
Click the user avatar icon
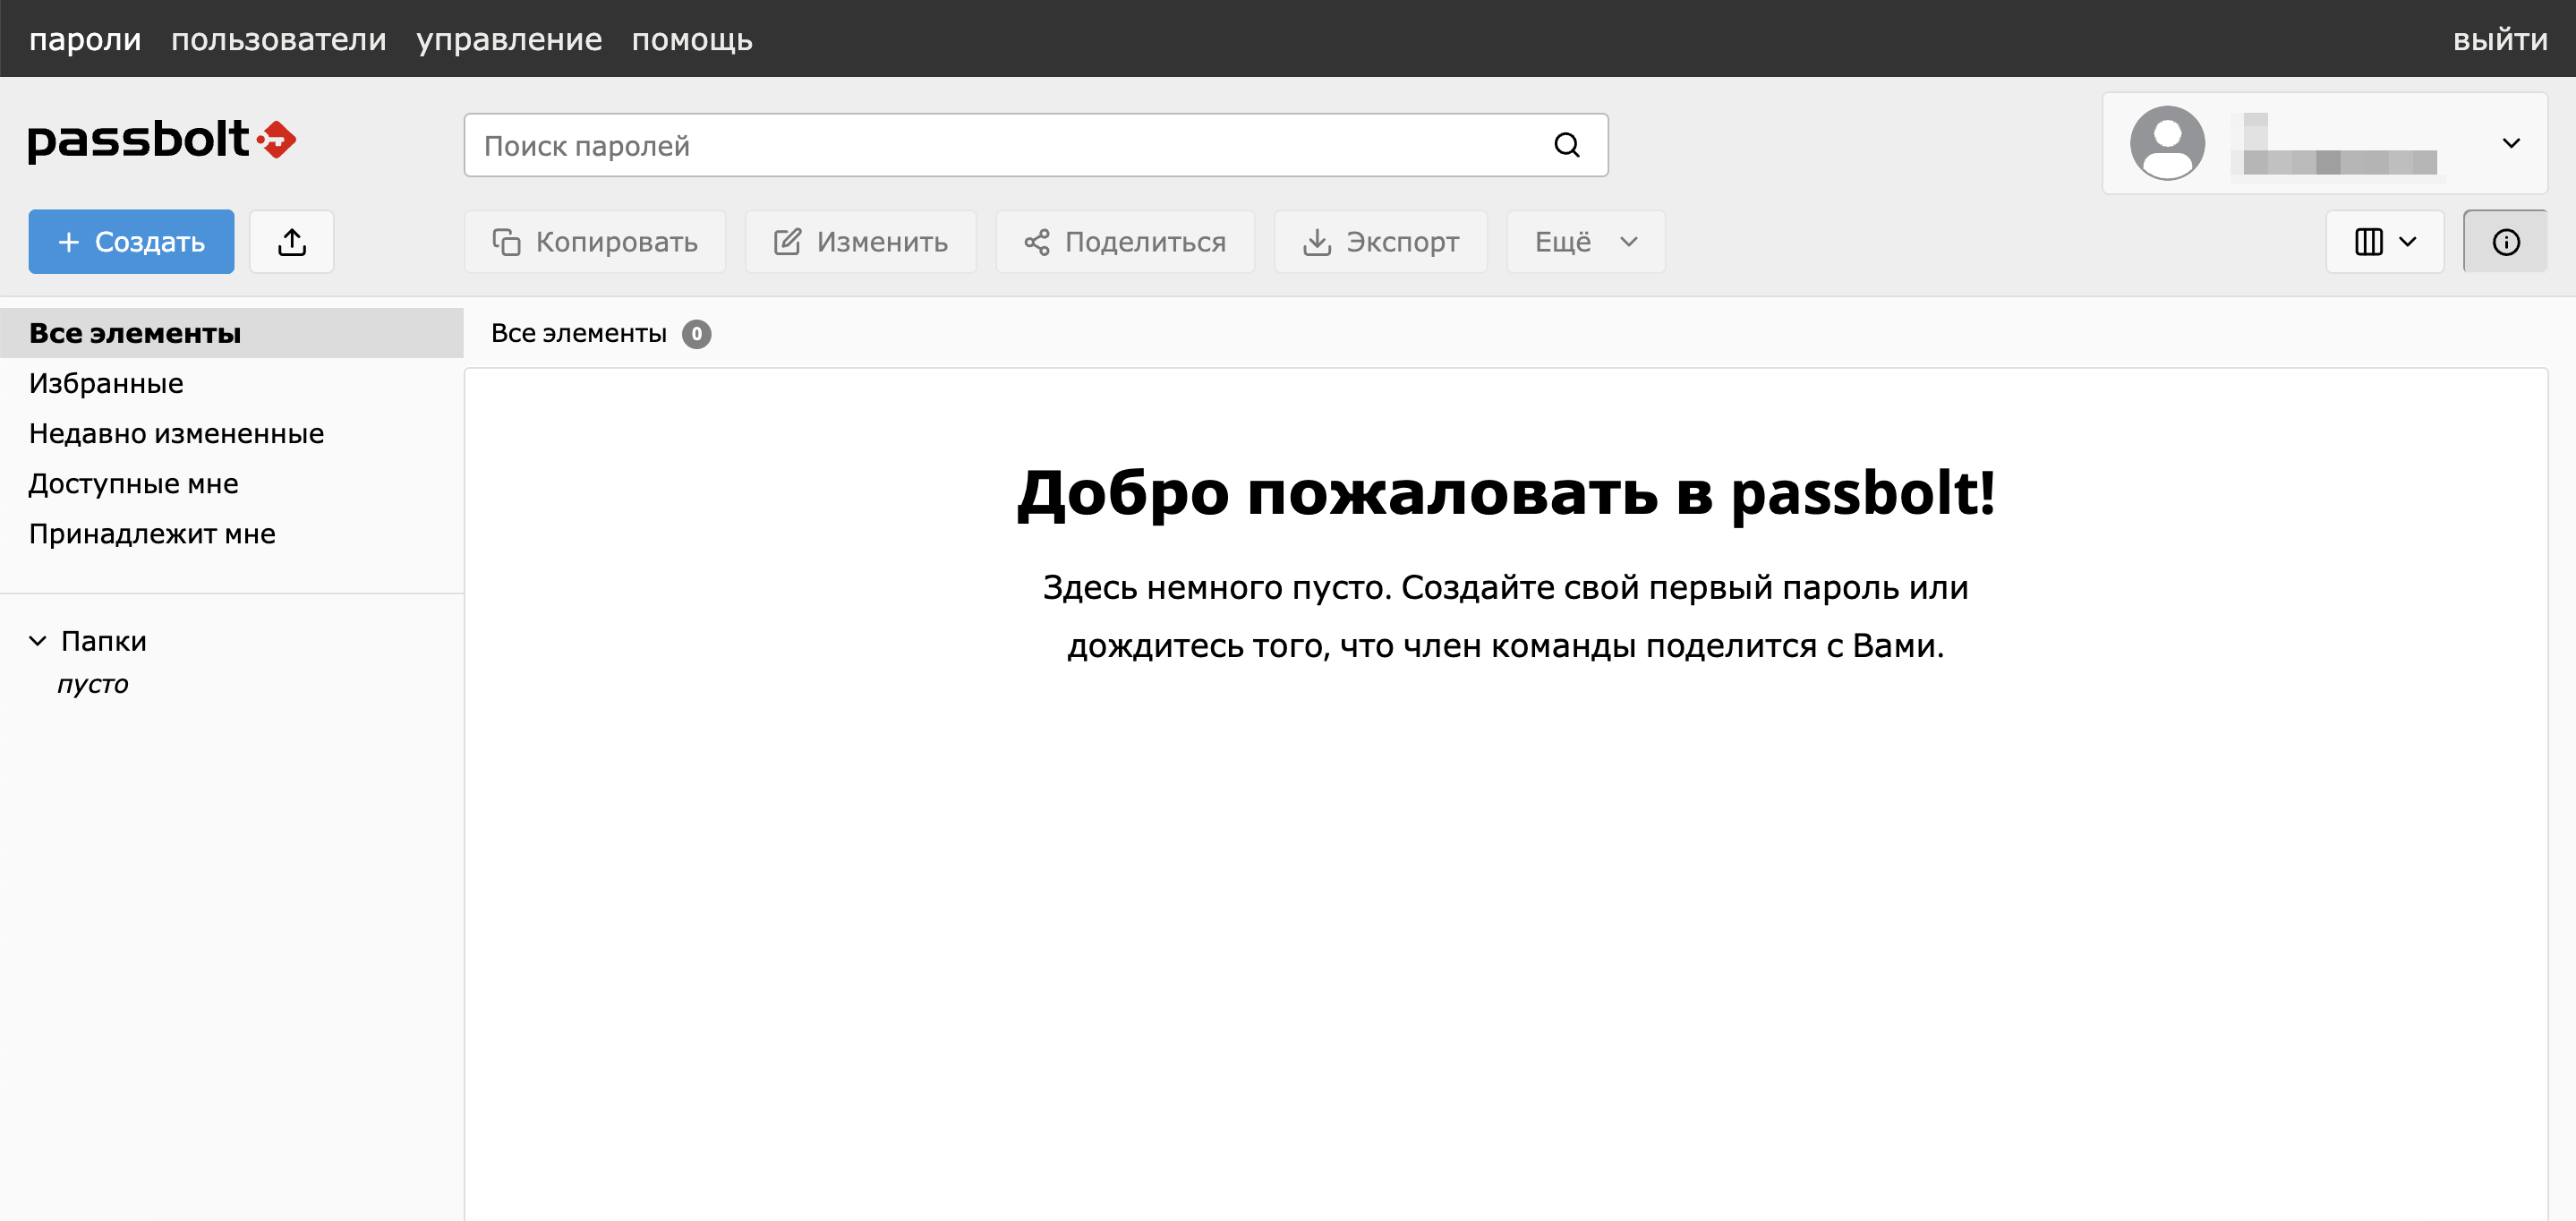(2167, 143)
